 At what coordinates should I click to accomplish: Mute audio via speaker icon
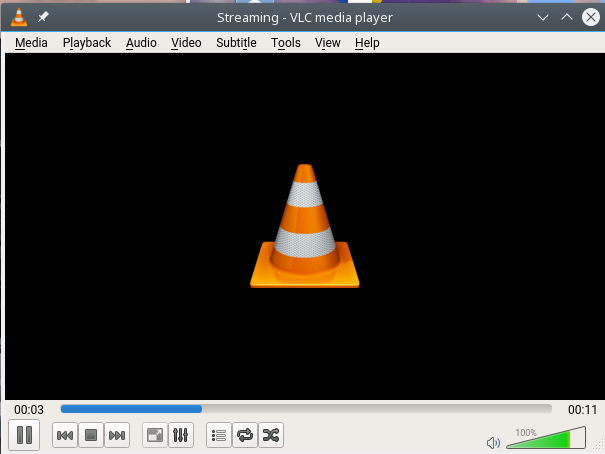493,442
